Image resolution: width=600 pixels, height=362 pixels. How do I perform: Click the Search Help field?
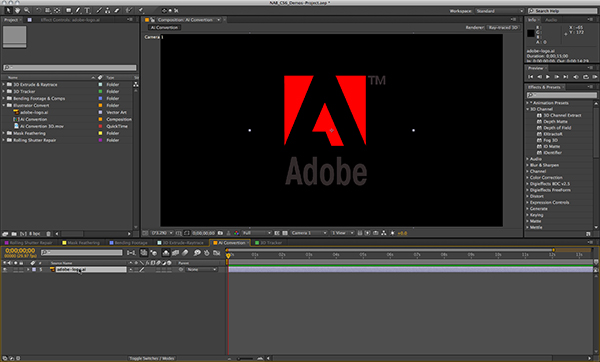click(562, 11)
